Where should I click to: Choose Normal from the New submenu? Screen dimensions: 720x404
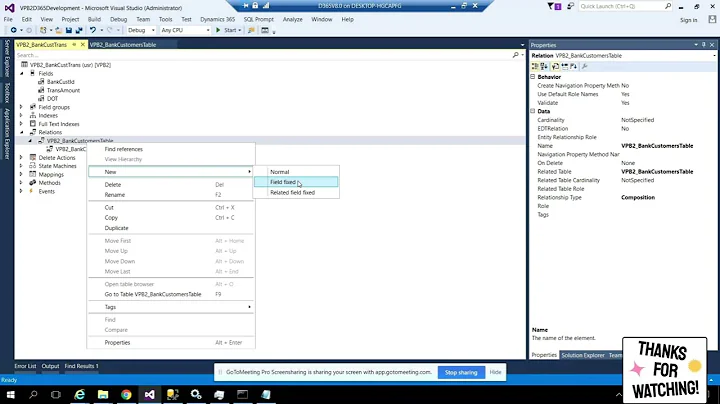[x=296, y=172]
